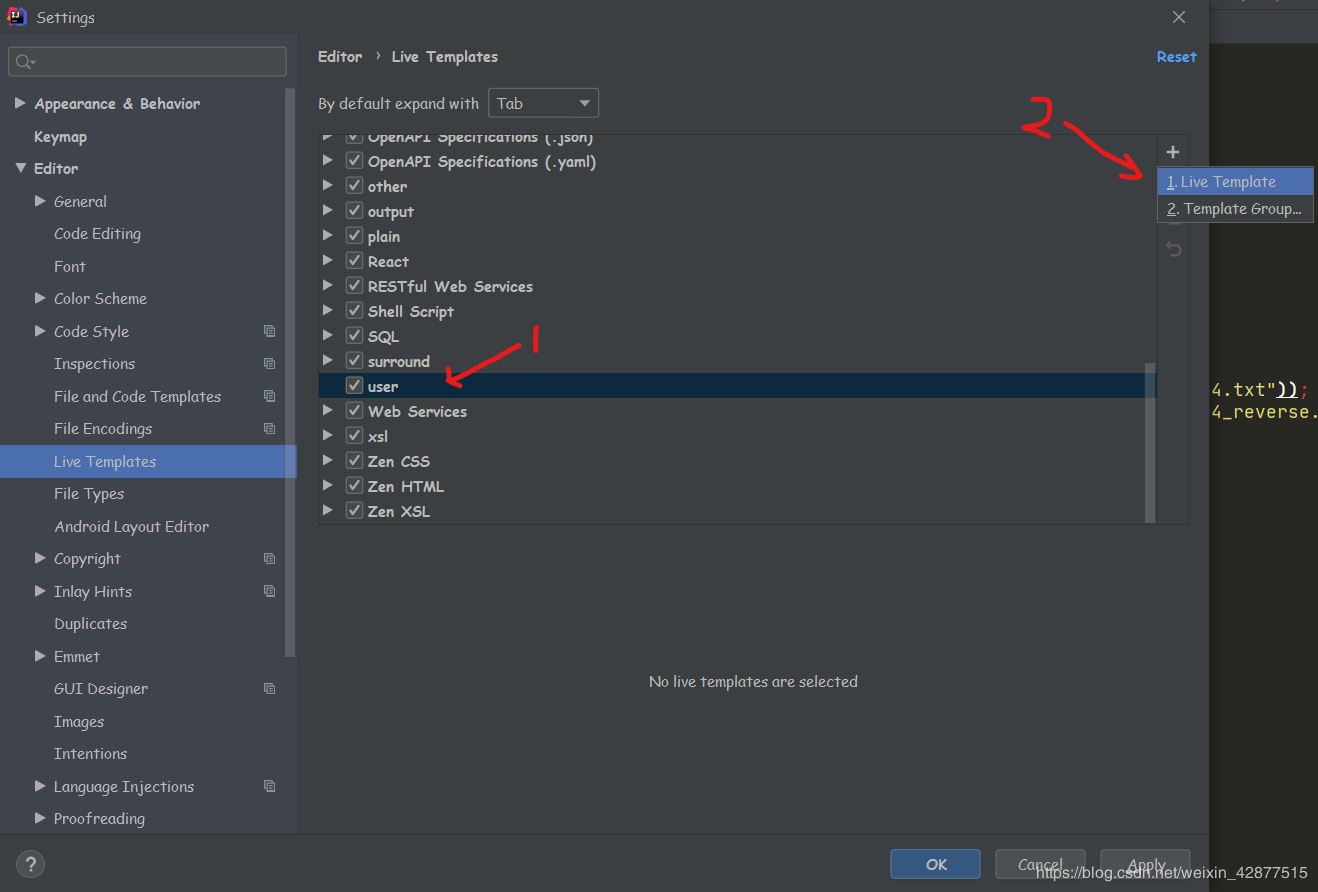Uncheck the surround template group checkbox
The width and height of the screenshot is (1318, 892).
[x=354, y=360]
